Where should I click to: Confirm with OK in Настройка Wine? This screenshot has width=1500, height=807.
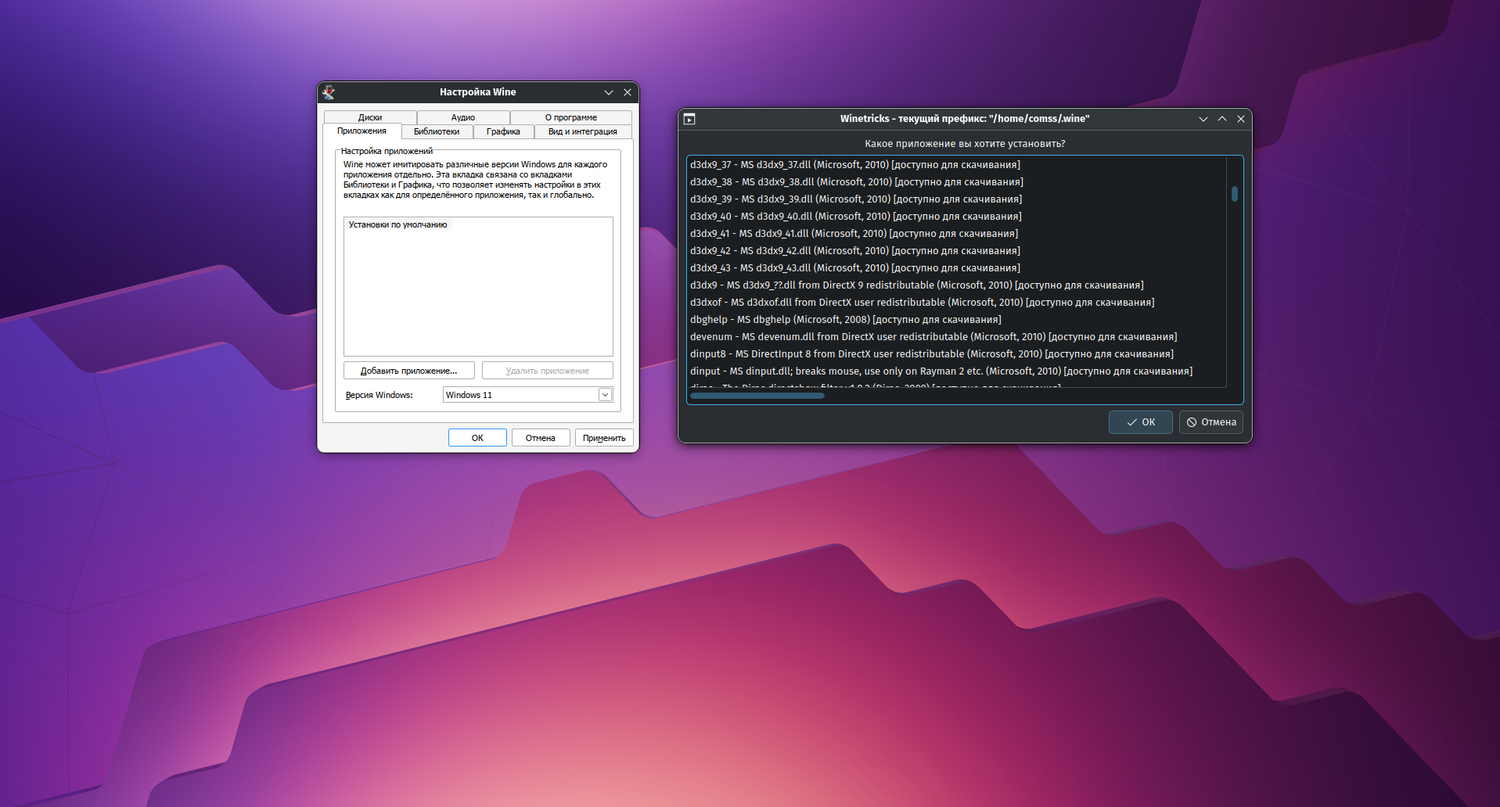coord(477,437)
